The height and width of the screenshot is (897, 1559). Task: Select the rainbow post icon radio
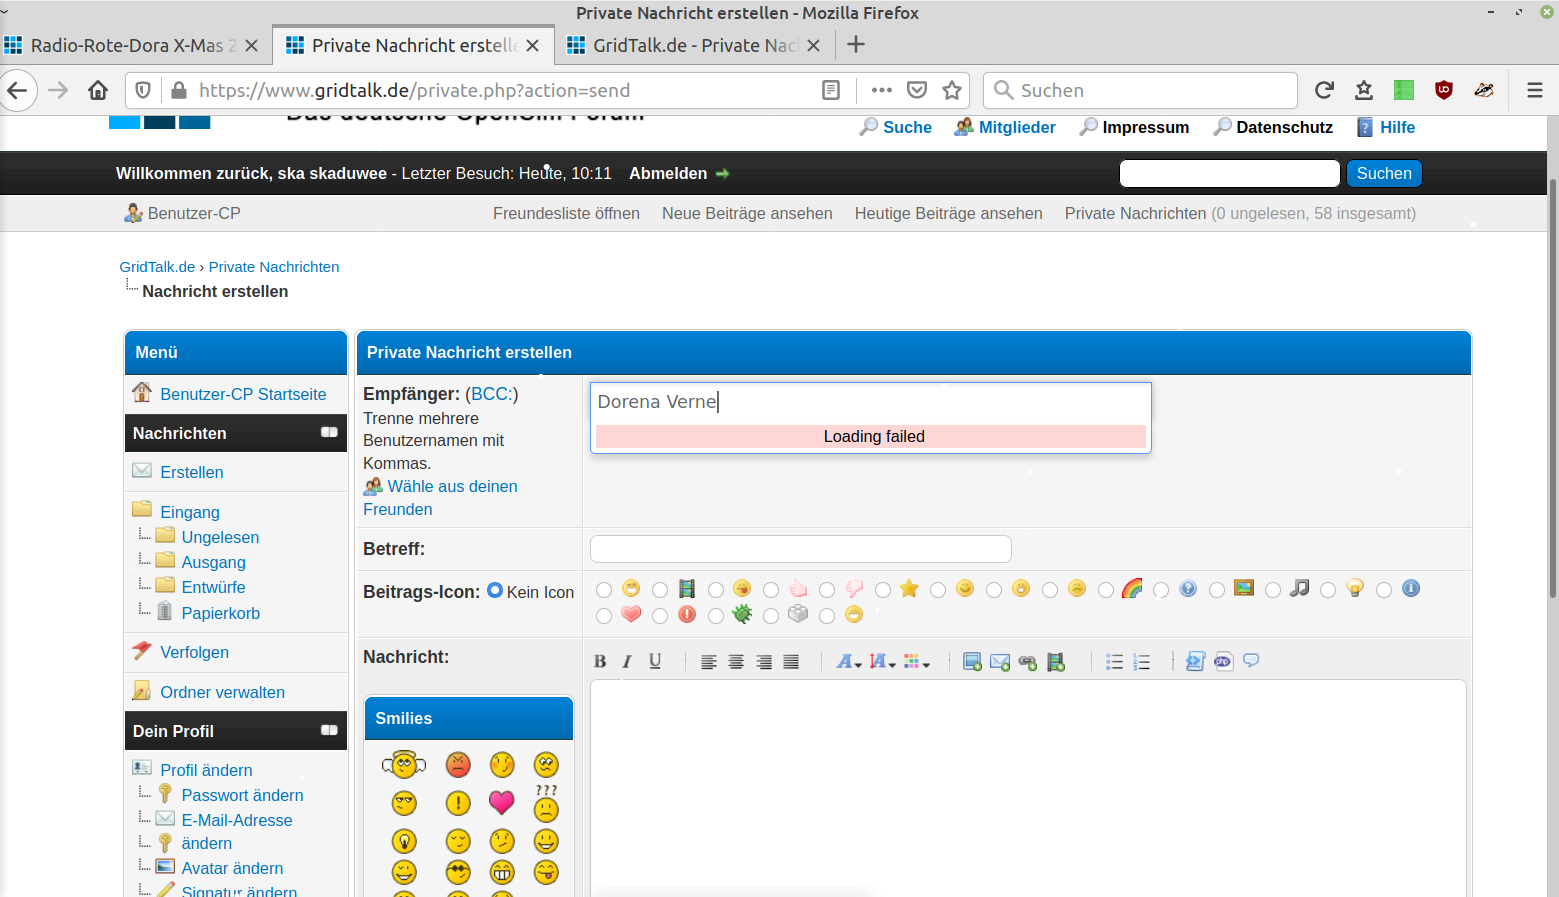pyautogui.click(x=1106, y=591)
